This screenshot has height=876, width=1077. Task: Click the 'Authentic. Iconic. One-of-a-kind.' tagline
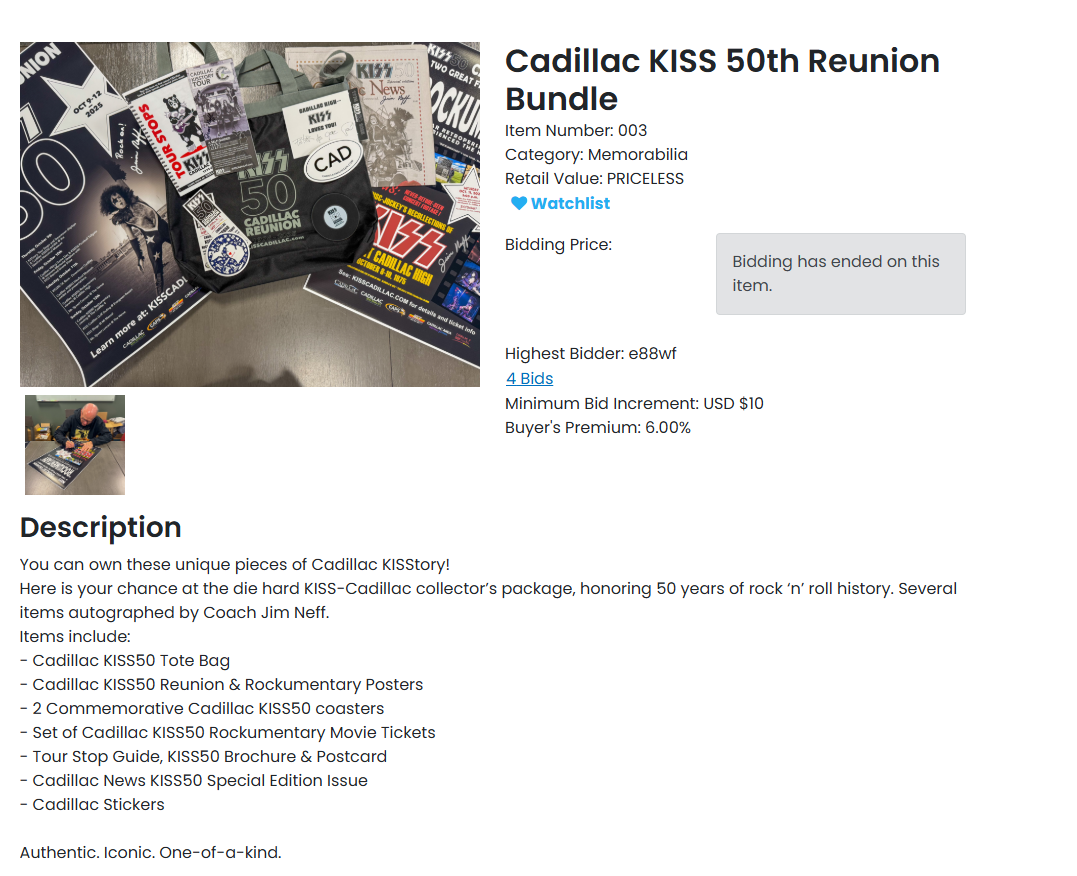point(150,853)
